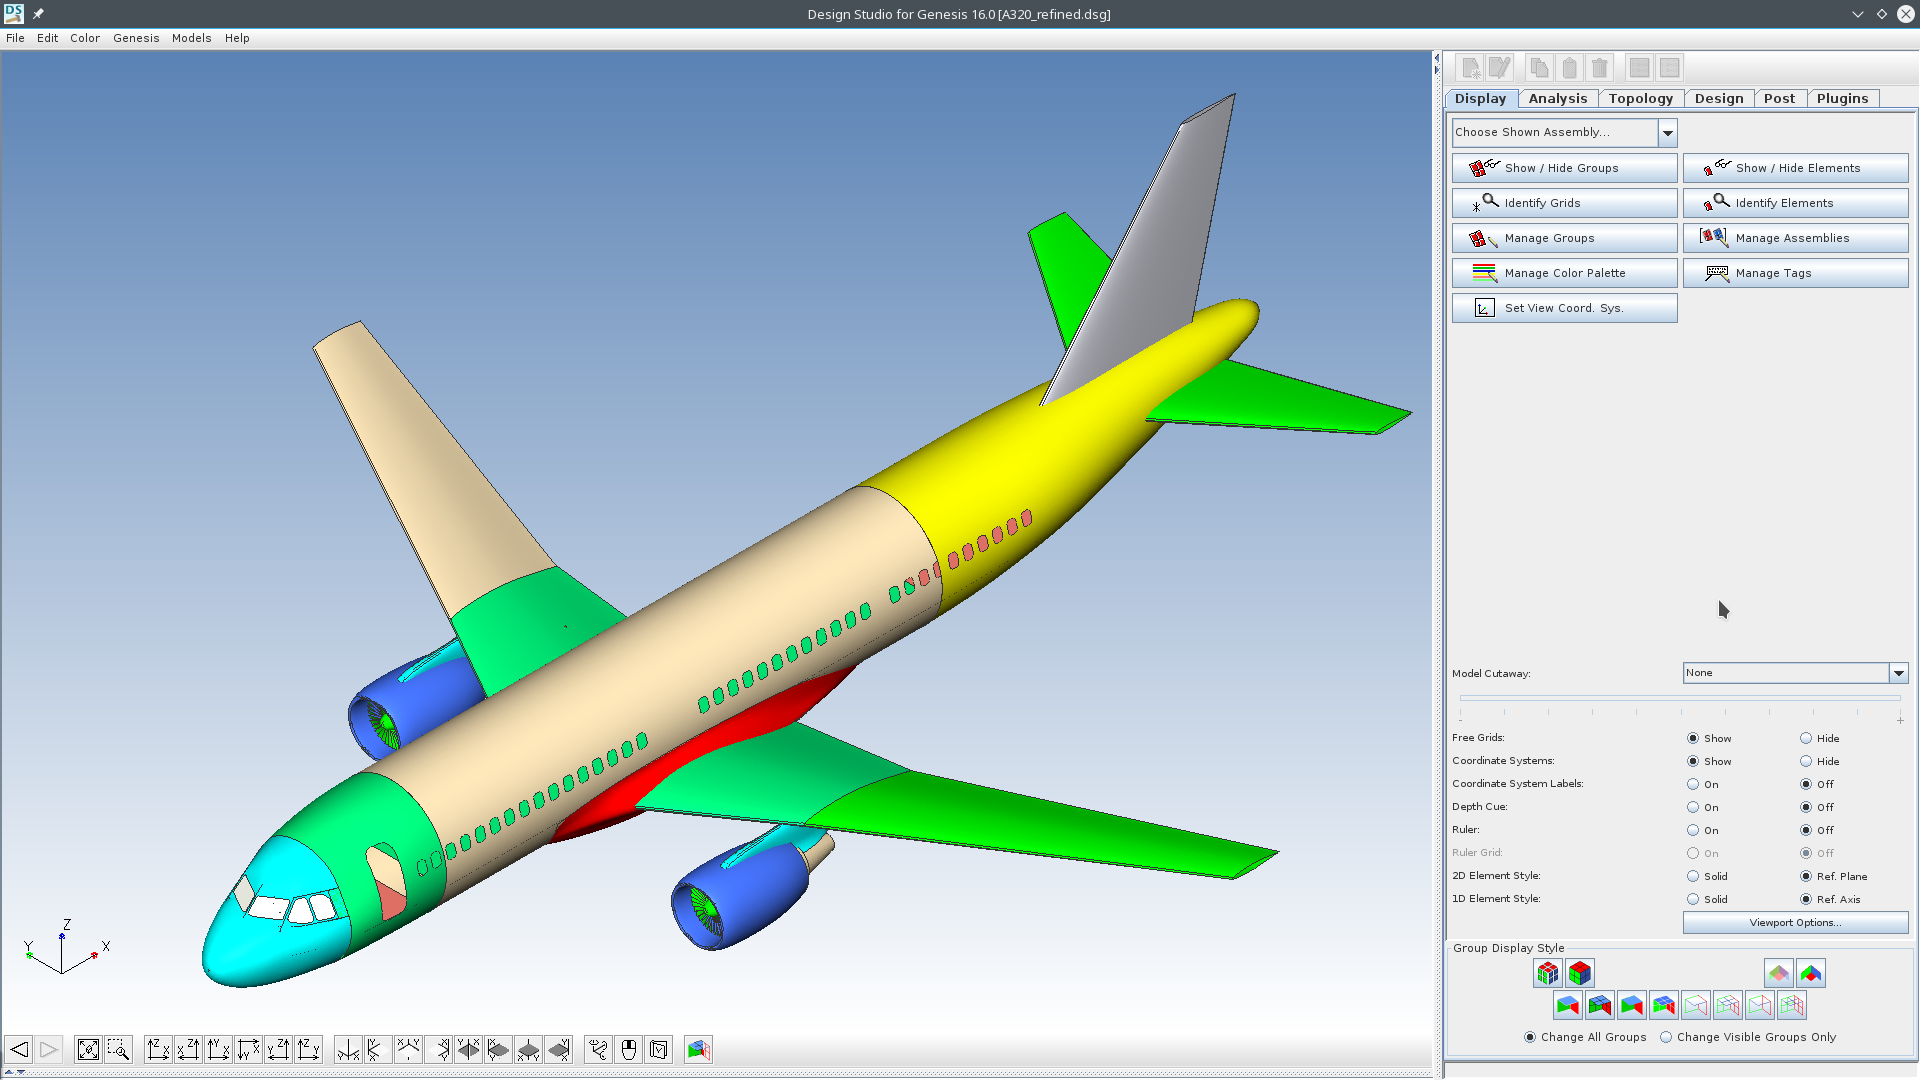The height and width of the screenshot is (1080, 1920).
Task: Click the shrunken elements cube style icon
Action: (1548, 973)
